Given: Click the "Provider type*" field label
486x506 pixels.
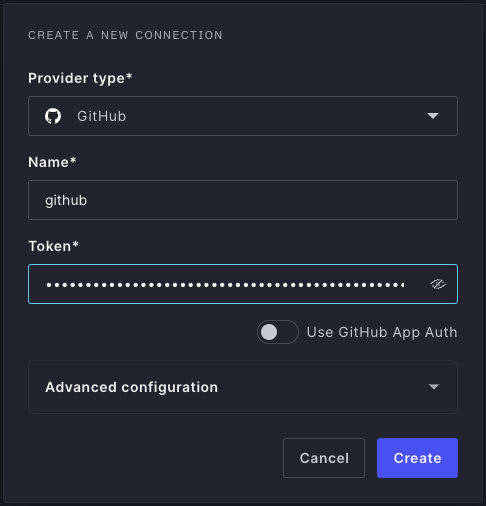Looking at the screenshot, I should point(80,78).
